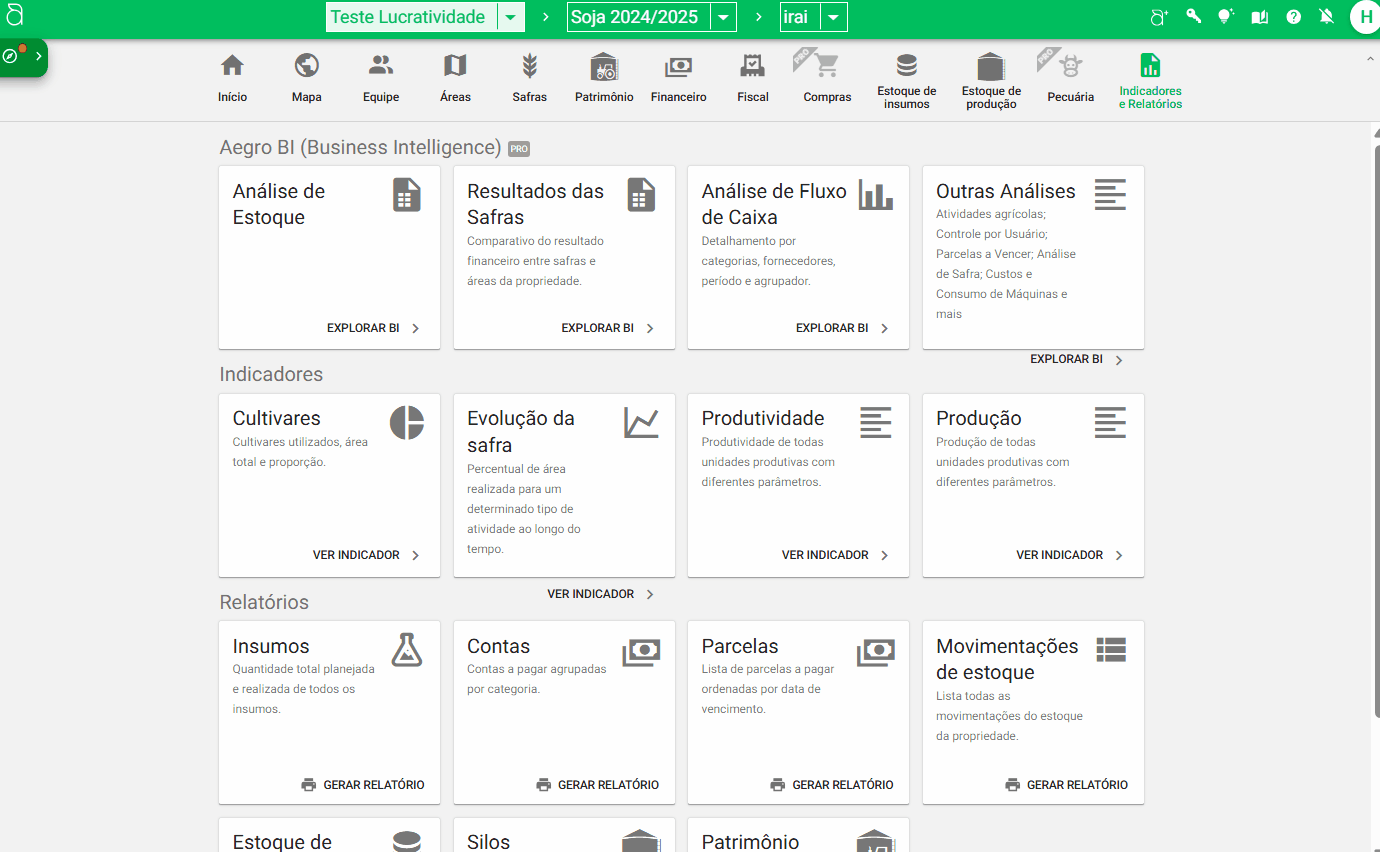Image resolution: width=1380 pixels, height=852 pixels.
Task: Collapse the top navigation bar arrow
Action: point(1370,60)
